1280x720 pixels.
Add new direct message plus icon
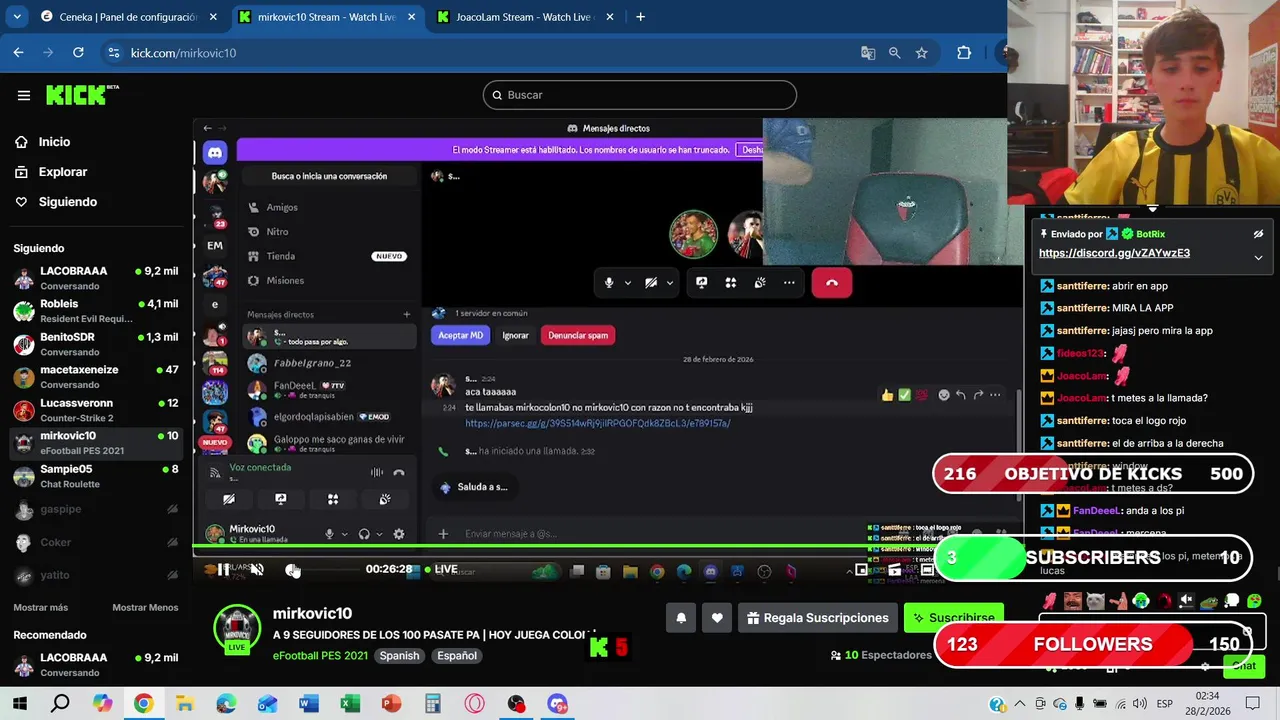click(x=407, y=314)
